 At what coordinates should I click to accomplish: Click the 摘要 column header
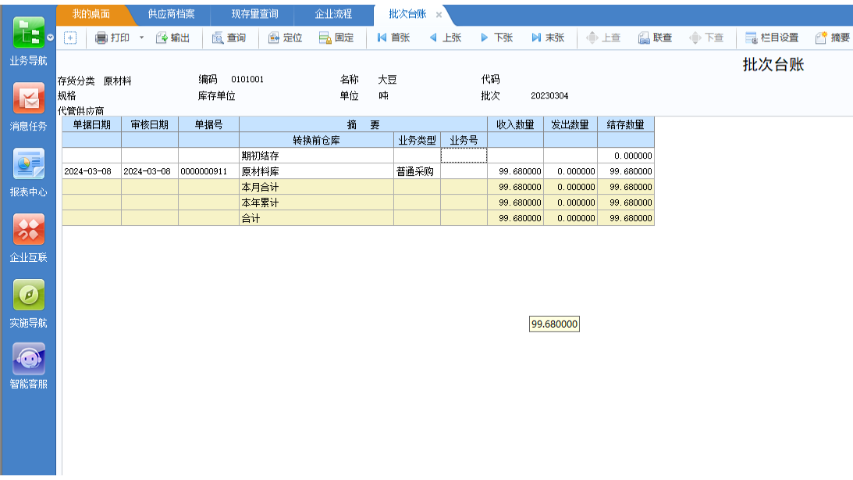pyautogui.click(x=363, y=125)
